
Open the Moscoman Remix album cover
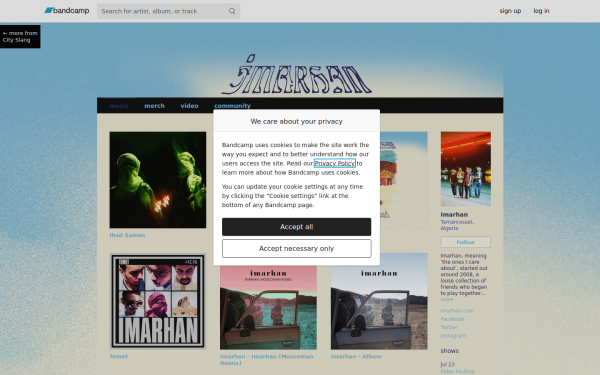pos(268,307)
